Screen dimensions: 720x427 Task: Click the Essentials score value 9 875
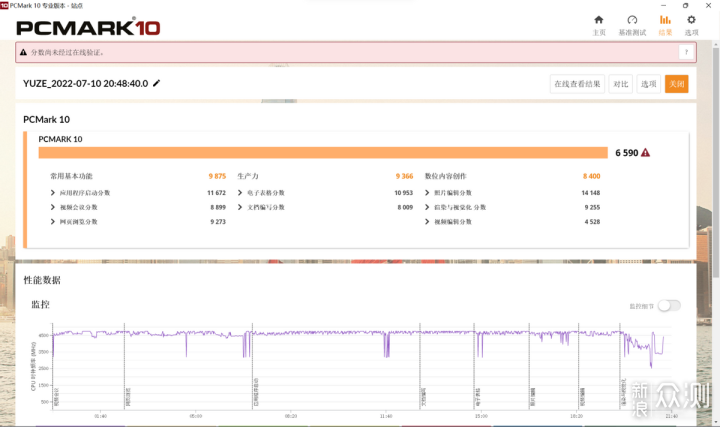[217, 176]
